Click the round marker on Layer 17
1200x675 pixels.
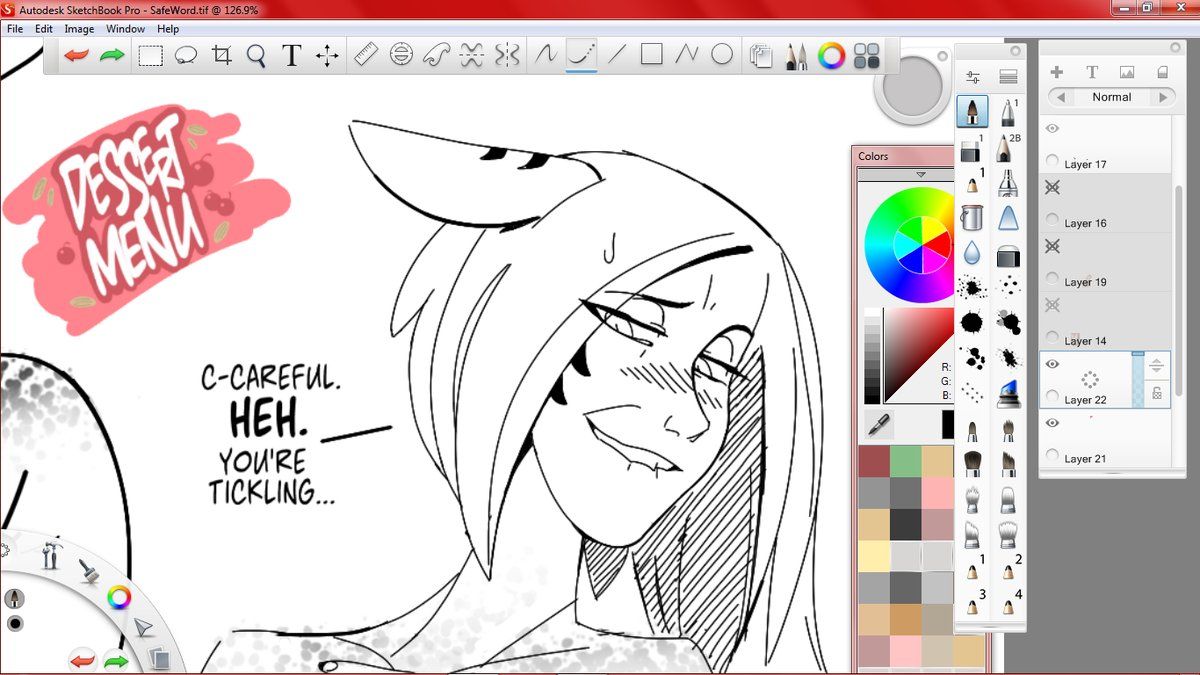[1052, 161]
